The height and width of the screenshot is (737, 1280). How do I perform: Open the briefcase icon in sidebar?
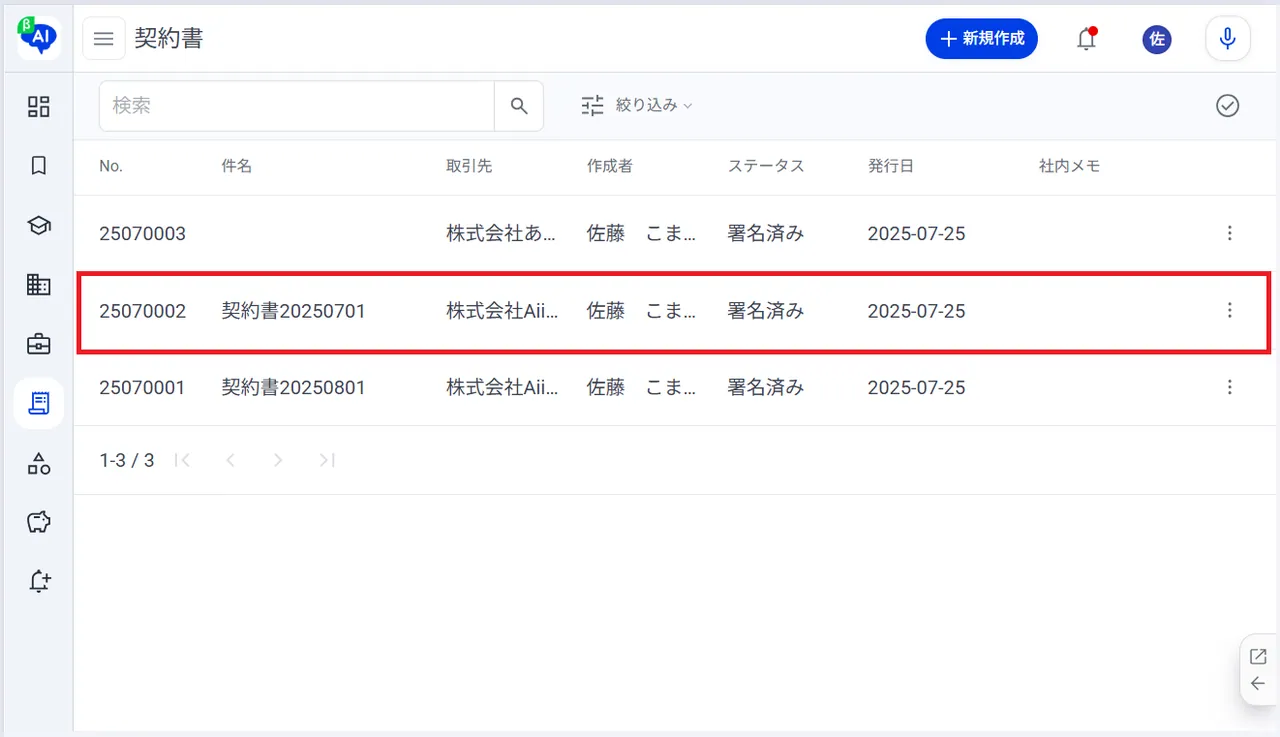[x=38, y=344]
